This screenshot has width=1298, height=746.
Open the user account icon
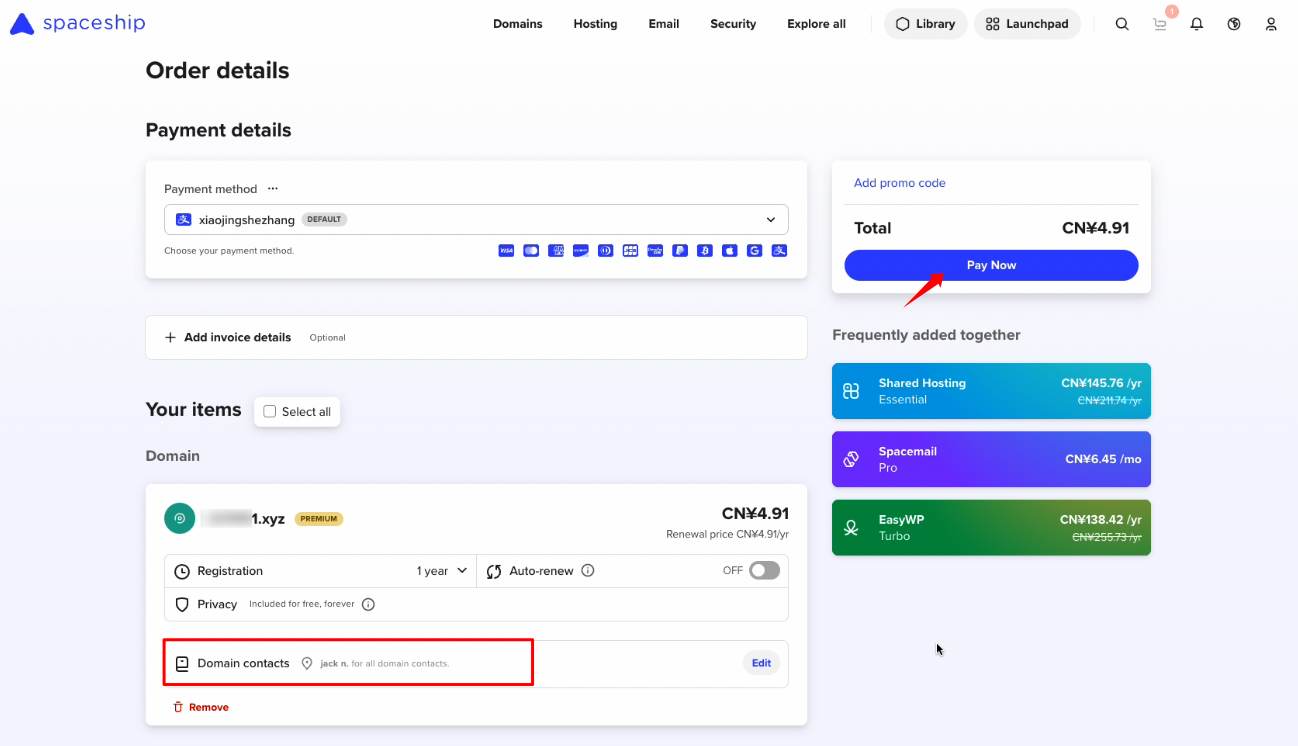[x=1271, y=24]
